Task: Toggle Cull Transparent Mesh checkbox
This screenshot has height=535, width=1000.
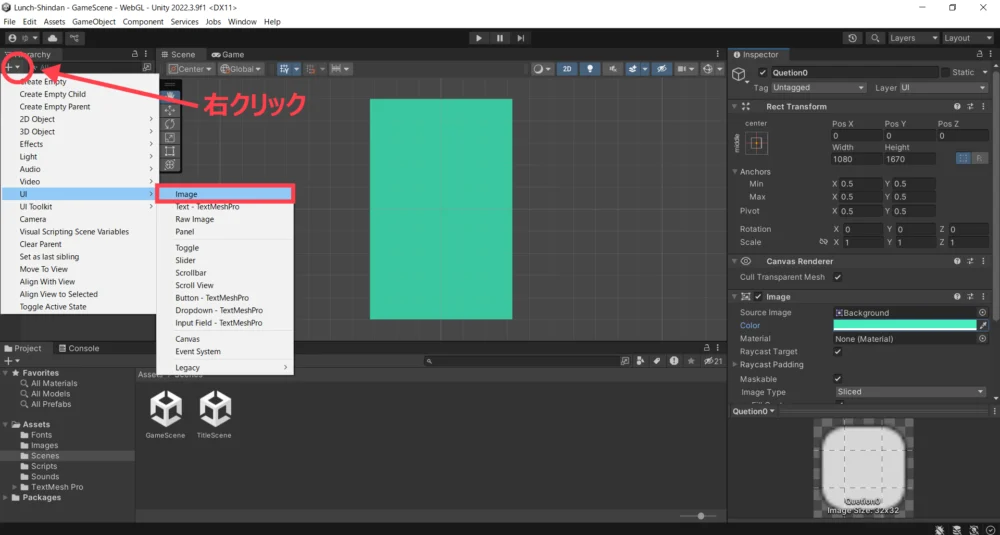Action: tap(838, 277)
